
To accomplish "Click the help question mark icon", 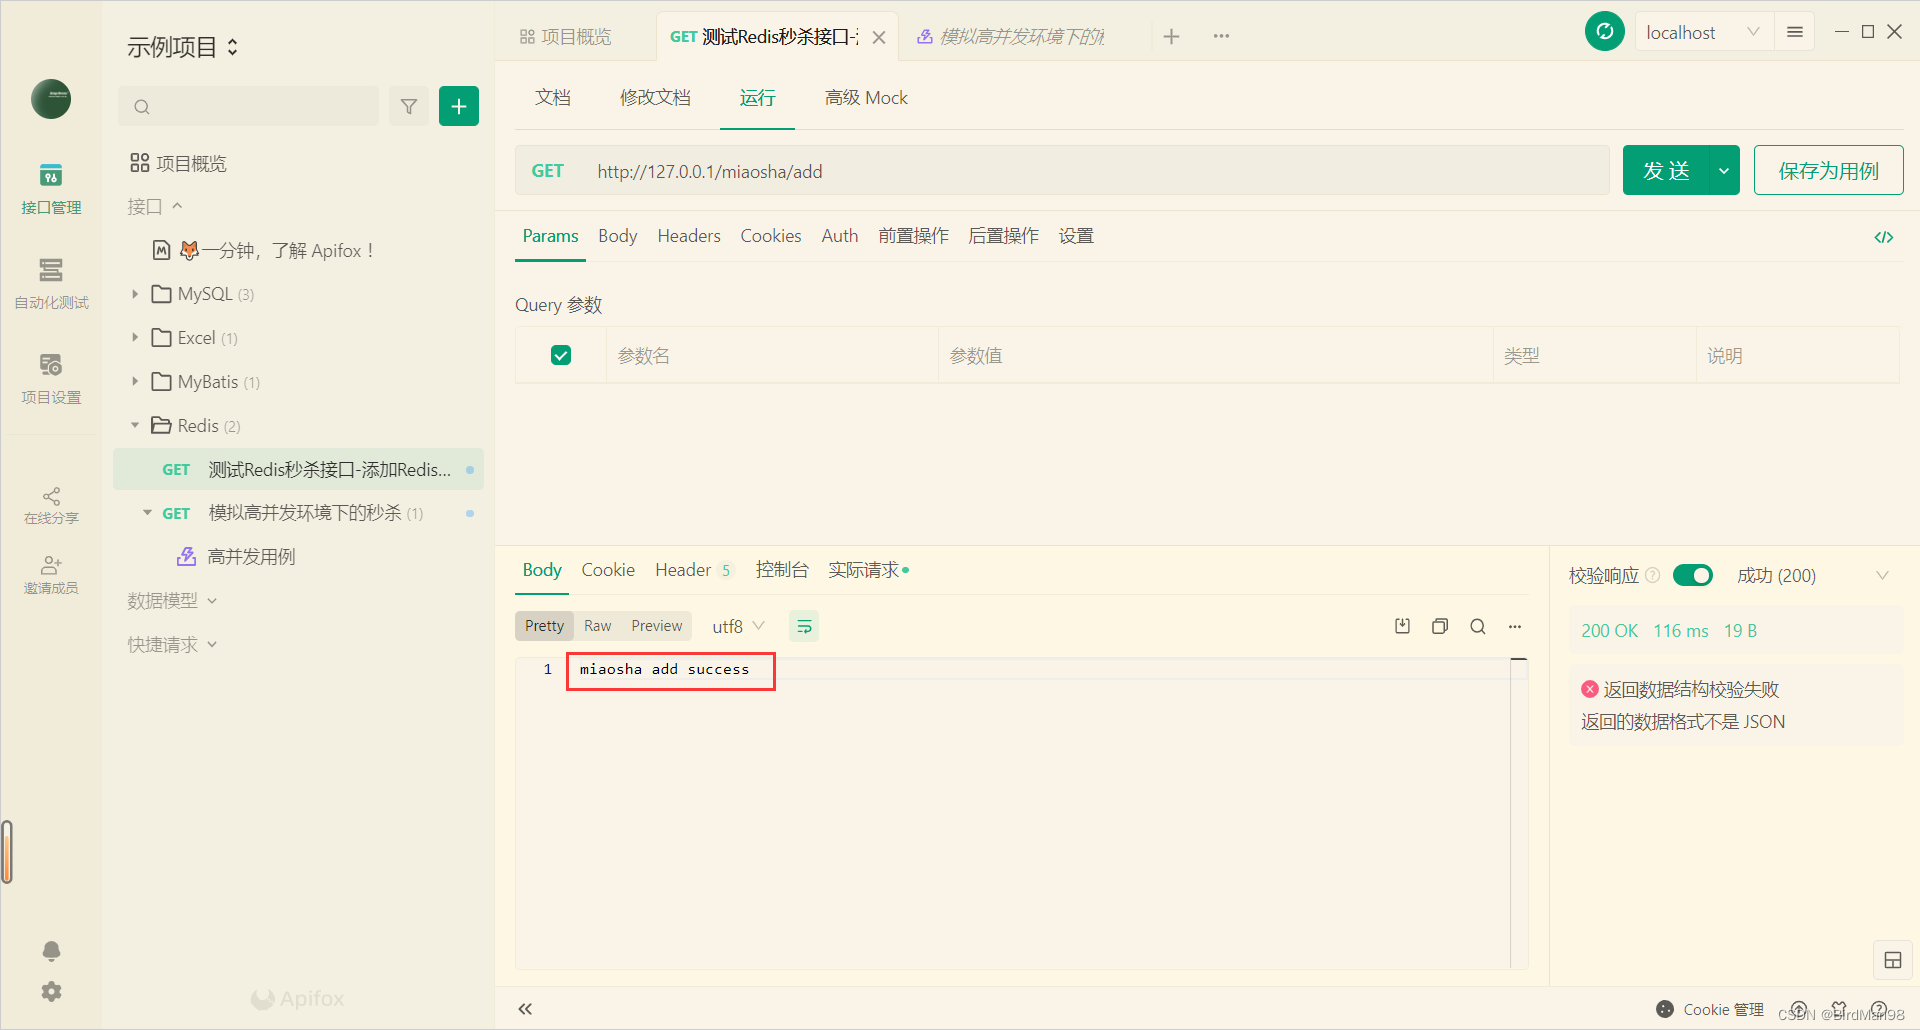I will [1879, 1009].
